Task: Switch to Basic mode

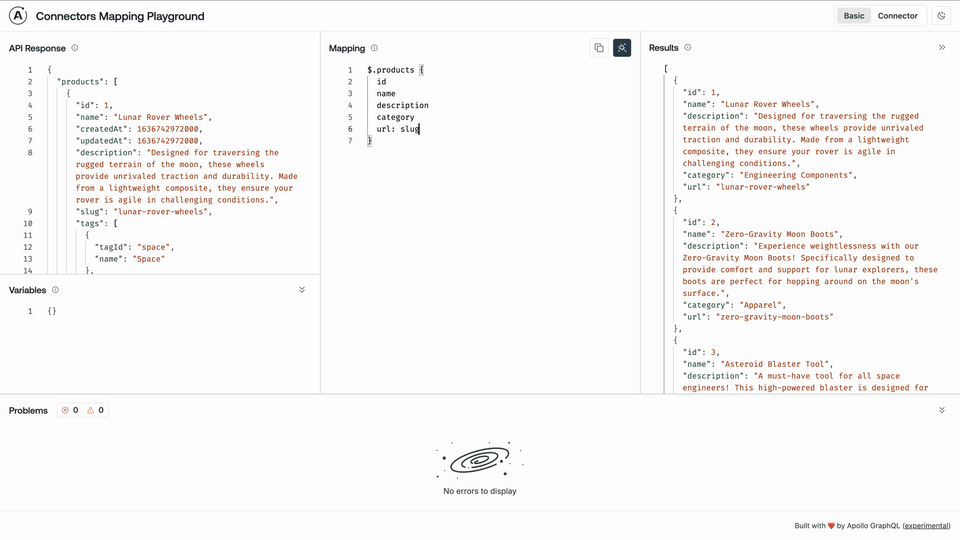Action: click(x=854, y=16)
